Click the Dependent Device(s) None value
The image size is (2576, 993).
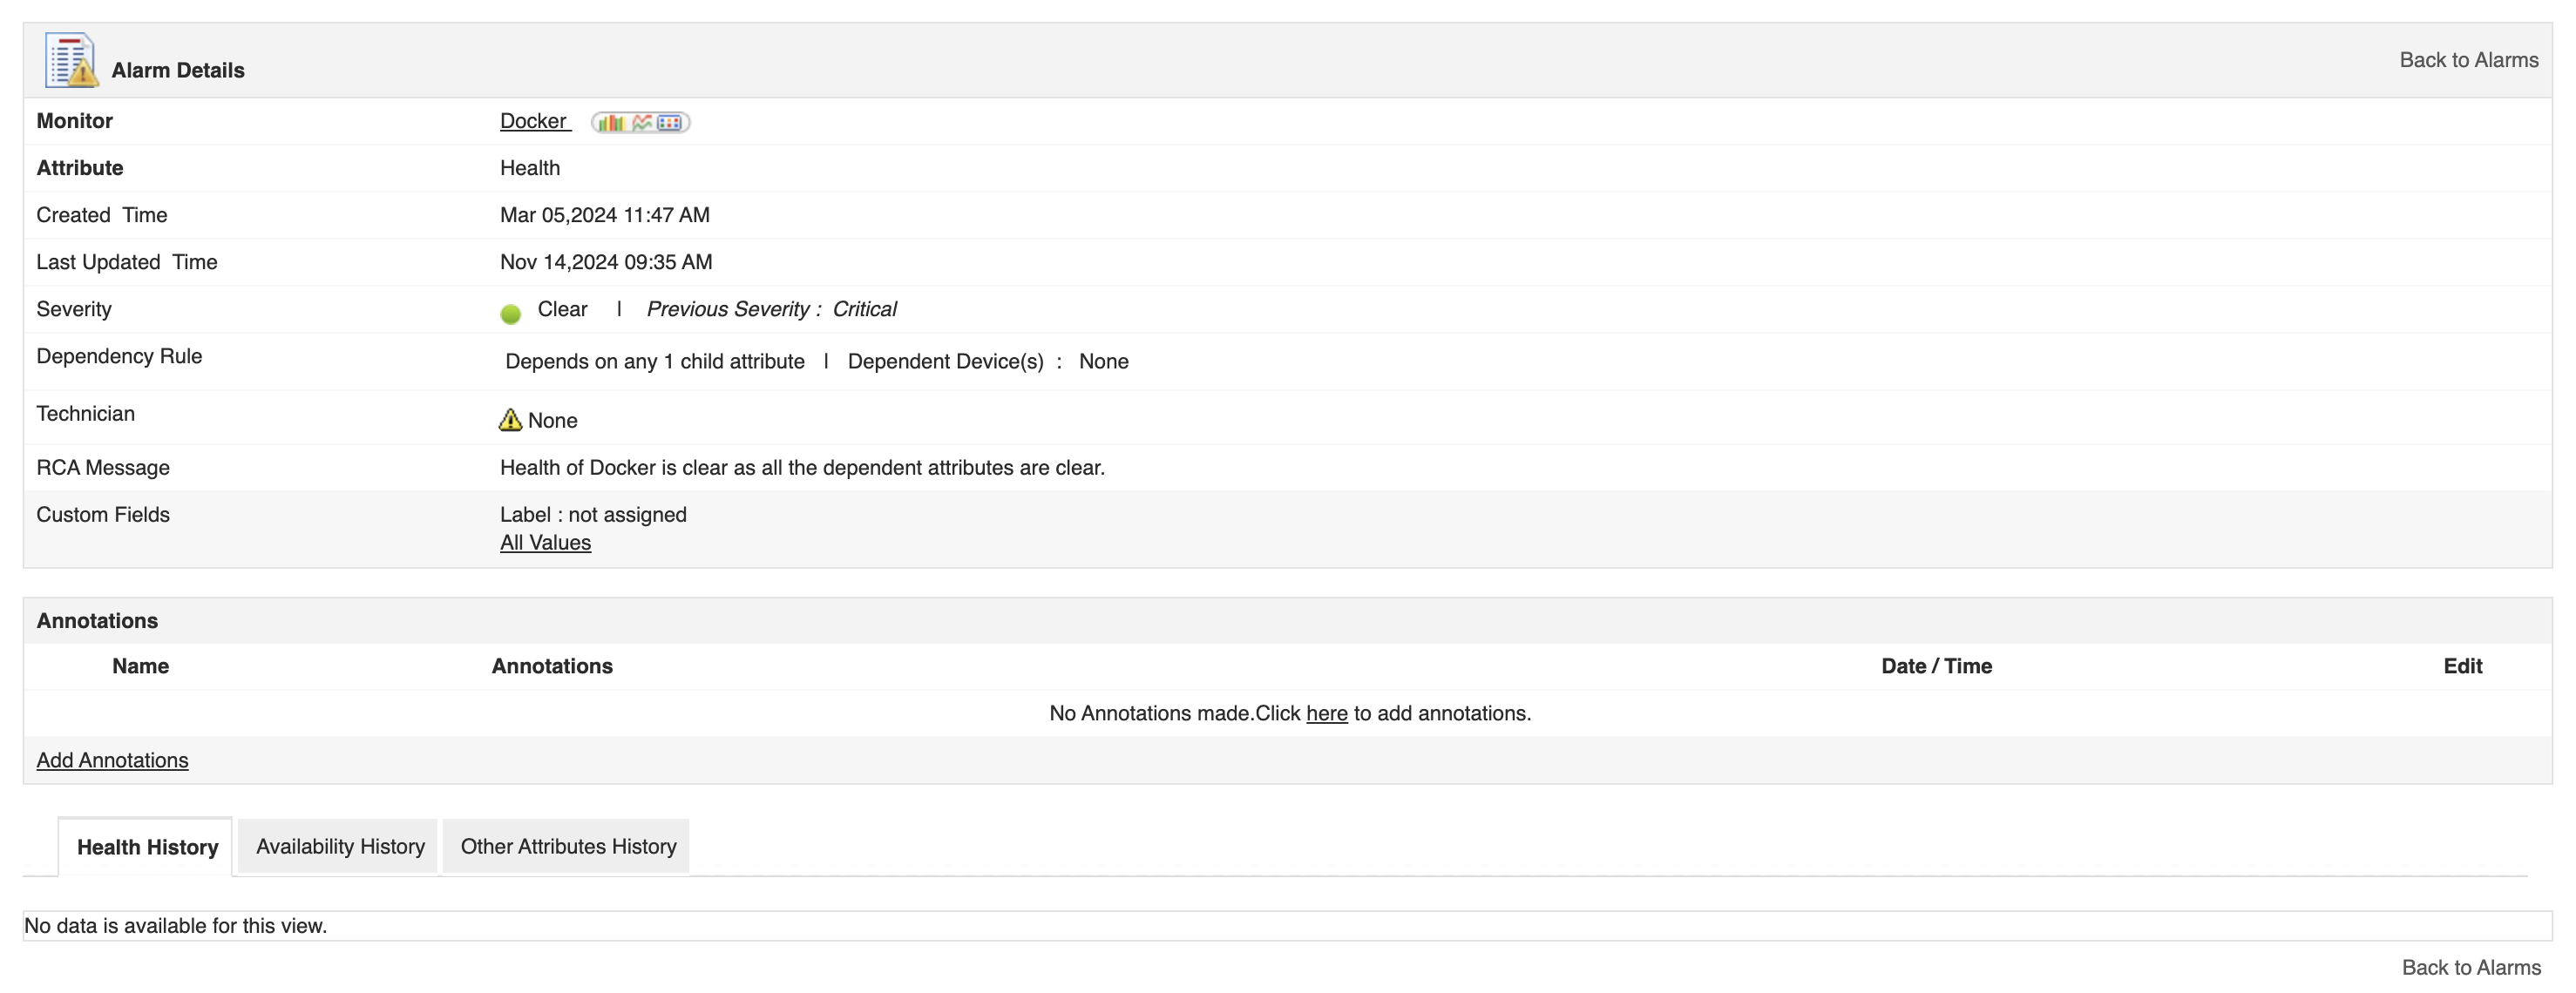(x=1103, y=361)
